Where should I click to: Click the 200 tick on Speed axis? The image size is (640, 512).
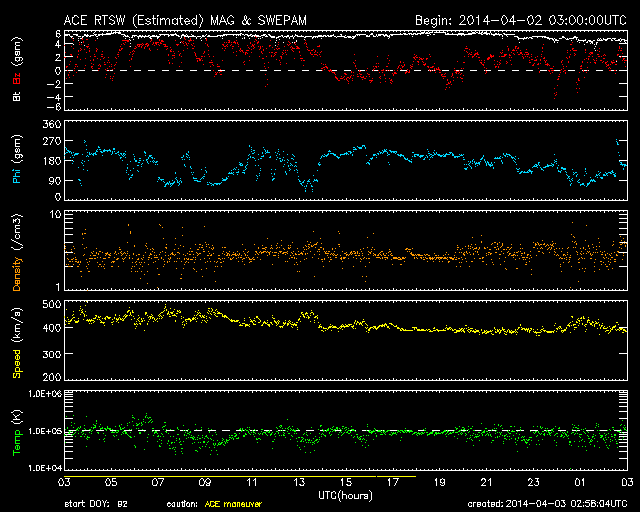[x=48, y=378]
